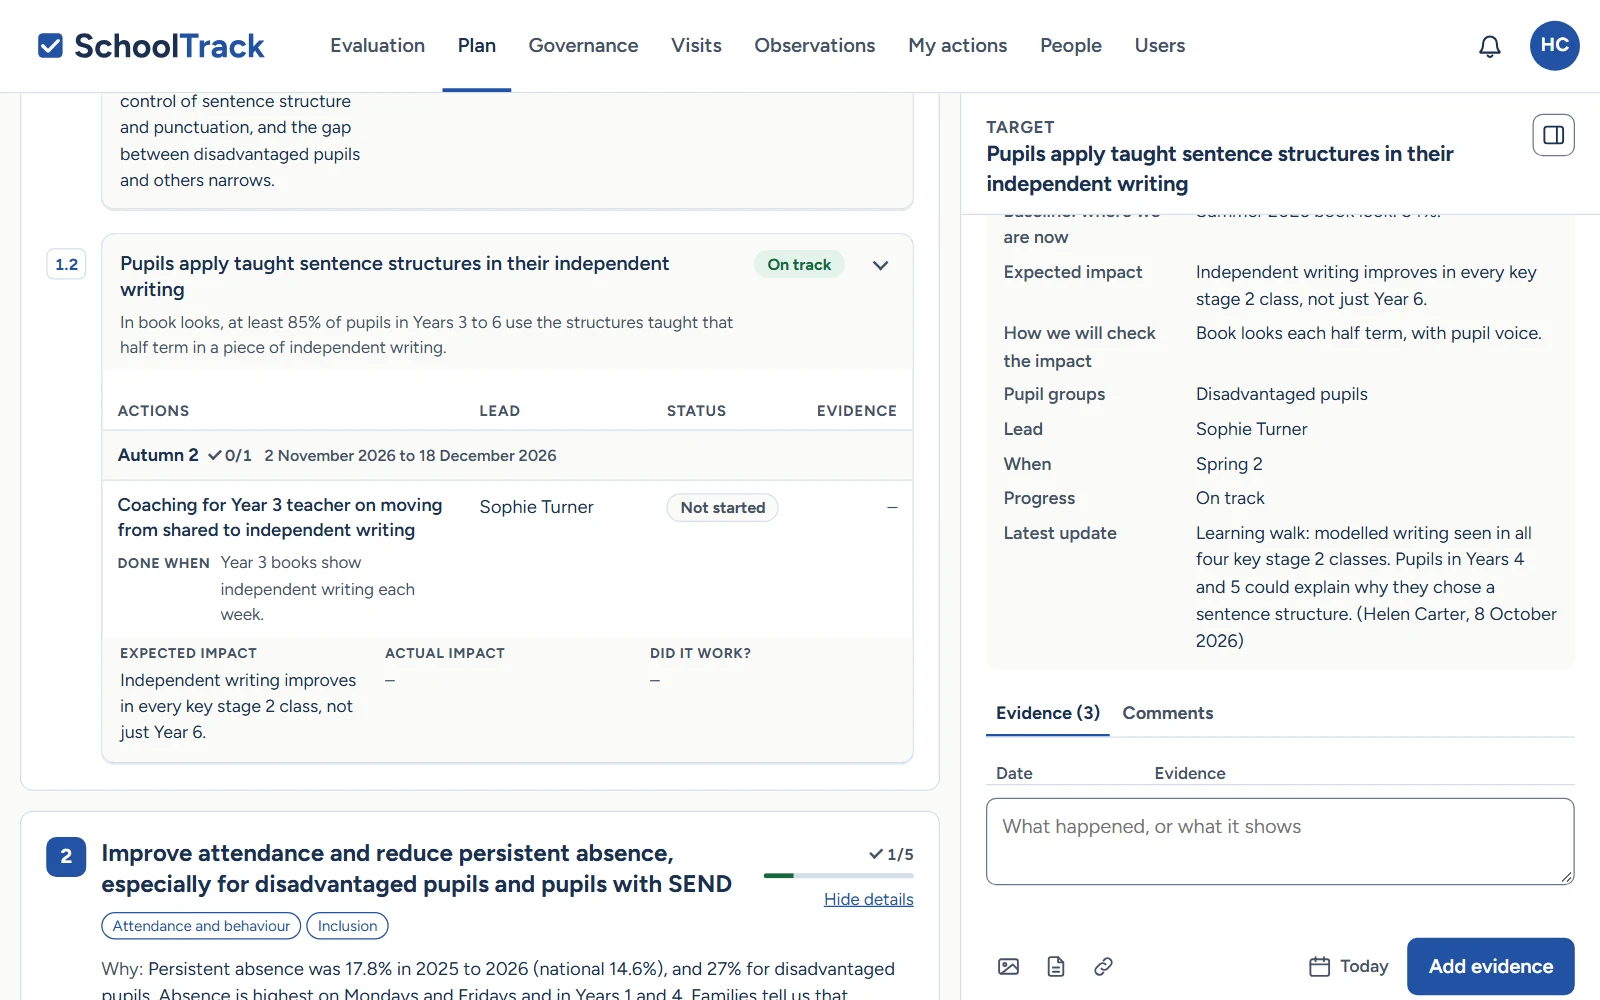Screen dimensions: 1600x1000
Task: Attach a link to evidence
Action: [x=1103, y=966]
